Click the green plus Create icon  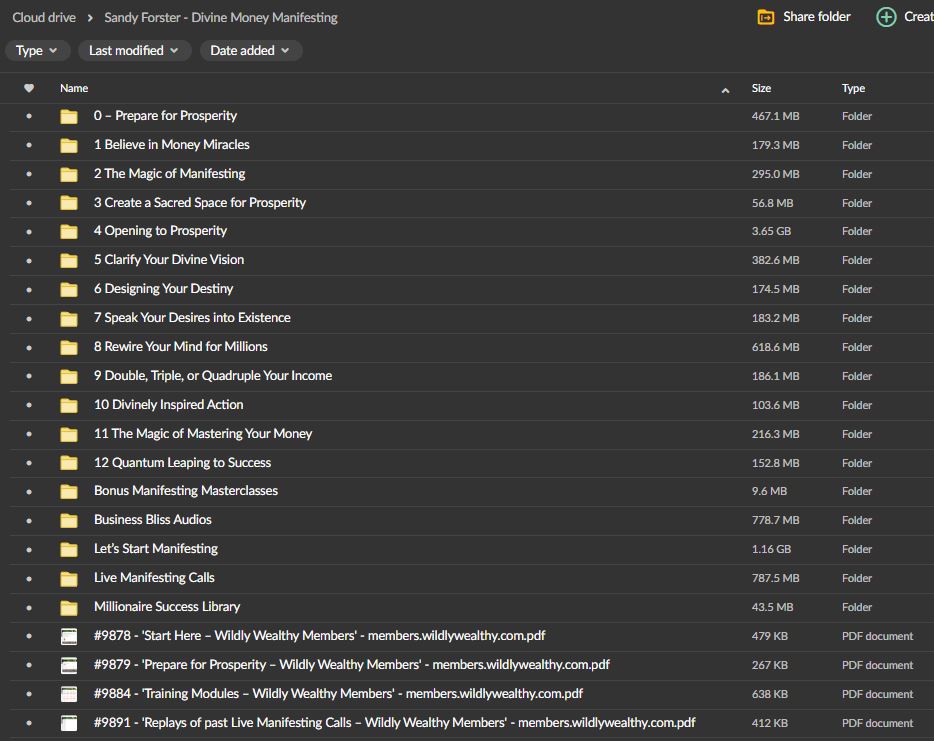point(886,17)
